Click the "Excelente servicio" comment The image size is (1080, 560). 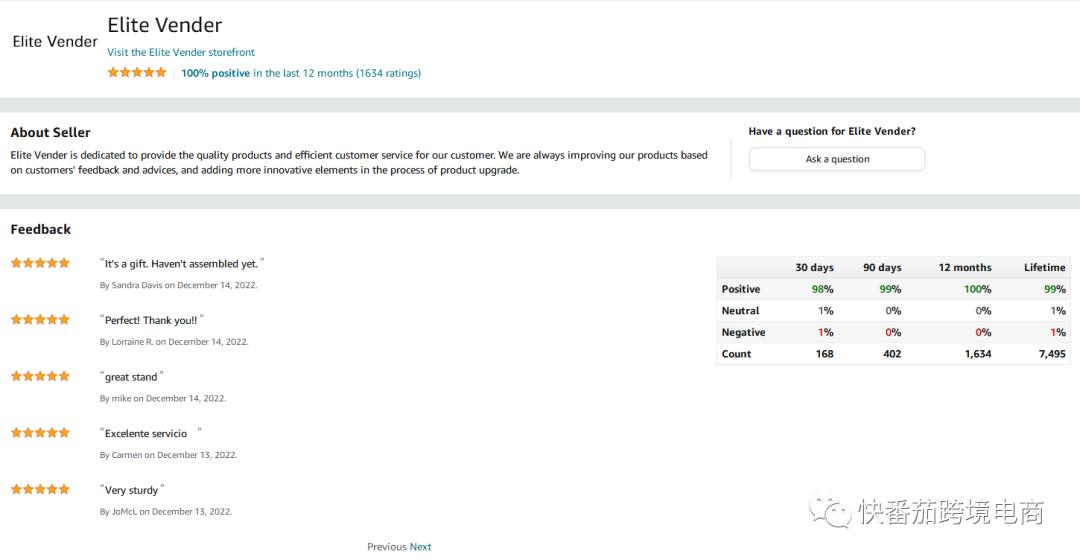coord(151,433)
